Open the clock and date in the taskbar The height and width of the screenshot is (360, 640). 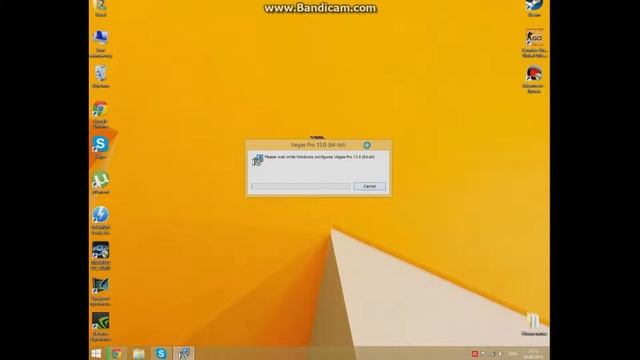[x=533, y=354]
